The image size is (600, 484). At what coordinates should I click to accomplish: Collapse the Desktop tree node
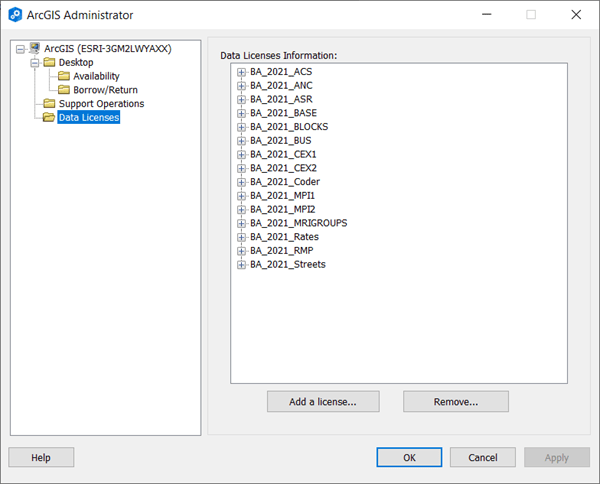click(x=35, y=63)
